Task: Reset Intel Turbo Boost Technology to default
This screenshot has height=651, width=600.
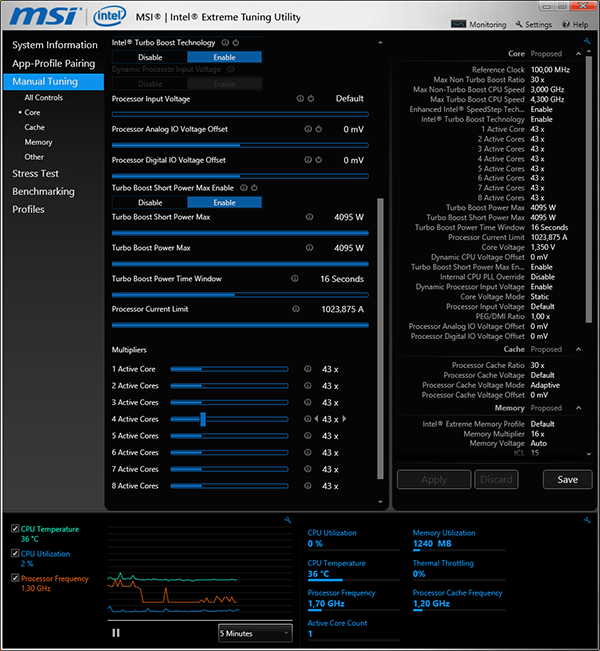Action: (236, 43)
